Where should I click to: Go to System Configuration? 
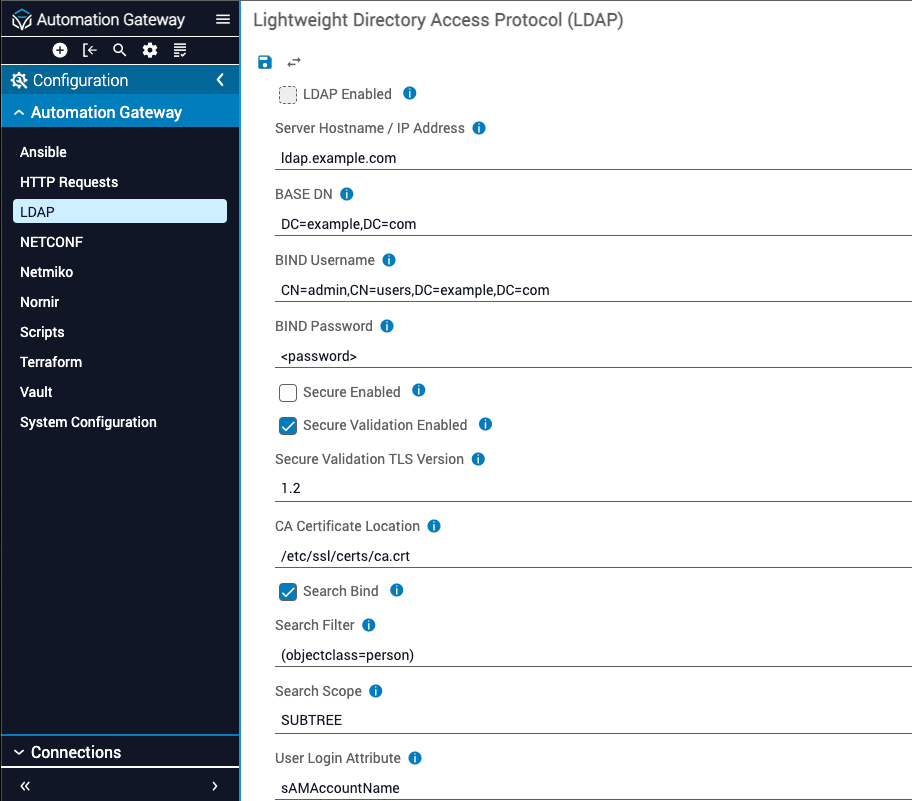click(88, 422)
